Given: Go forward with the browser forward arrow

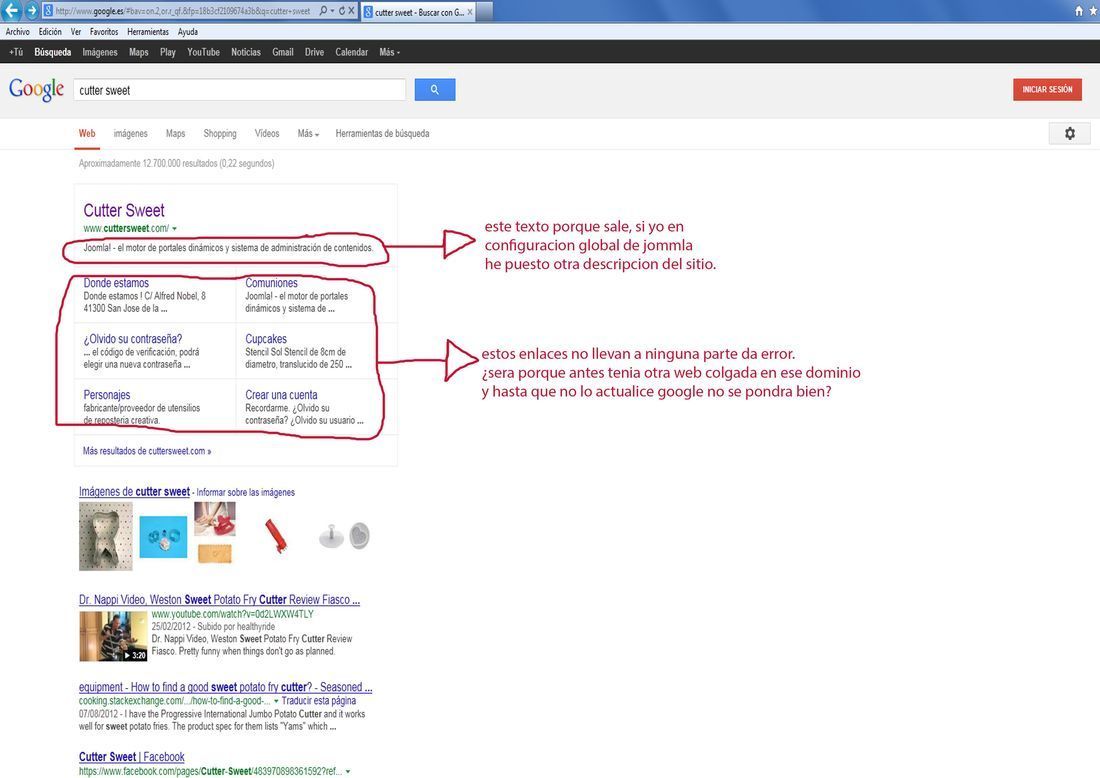Looking at the screenshot, I should click(32, 11).
